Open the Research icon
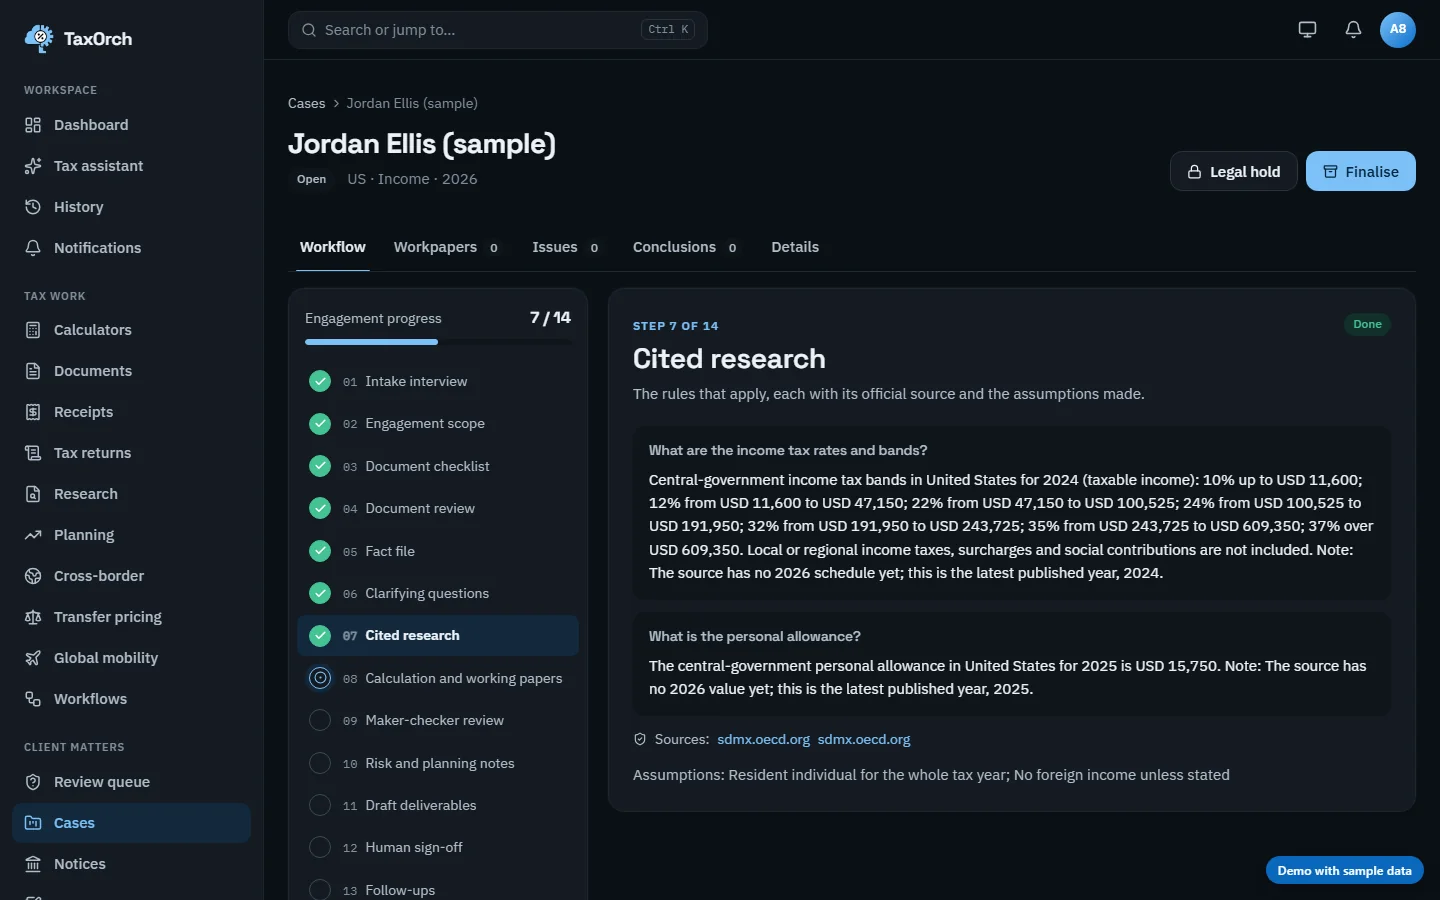 point(33,494)
